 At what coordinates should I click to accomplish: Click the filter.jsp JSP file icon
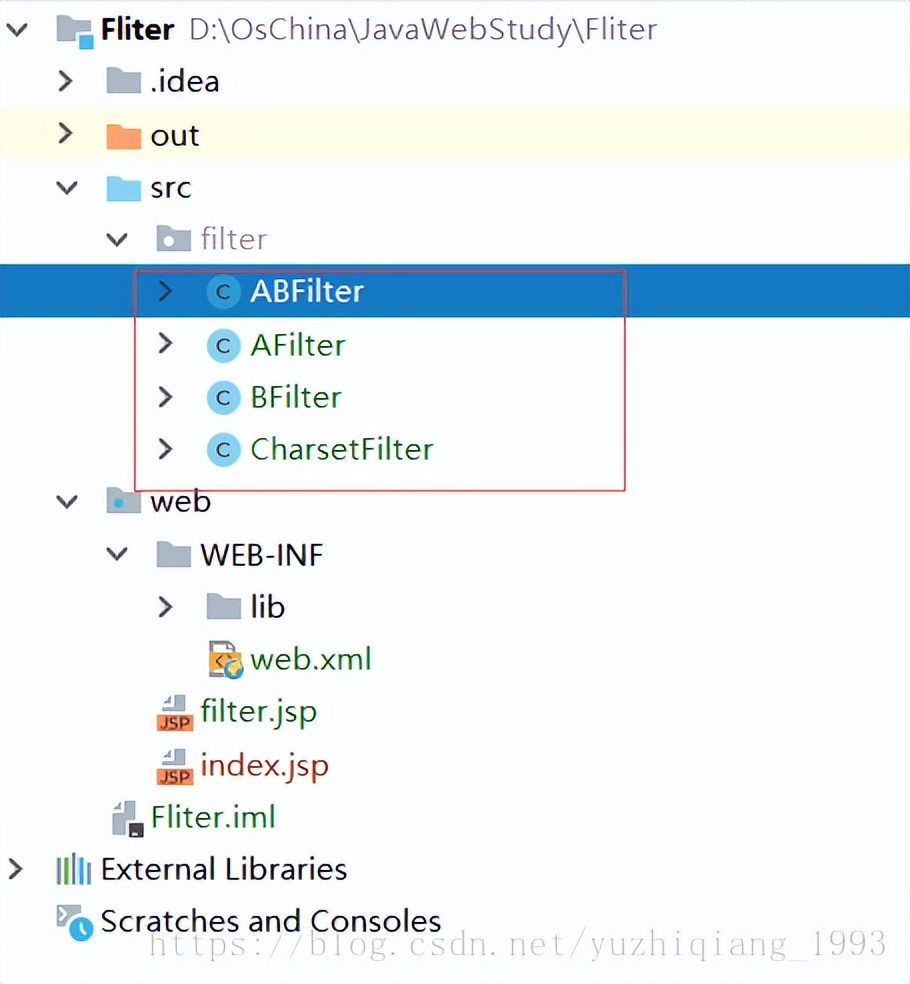(174, 713)
